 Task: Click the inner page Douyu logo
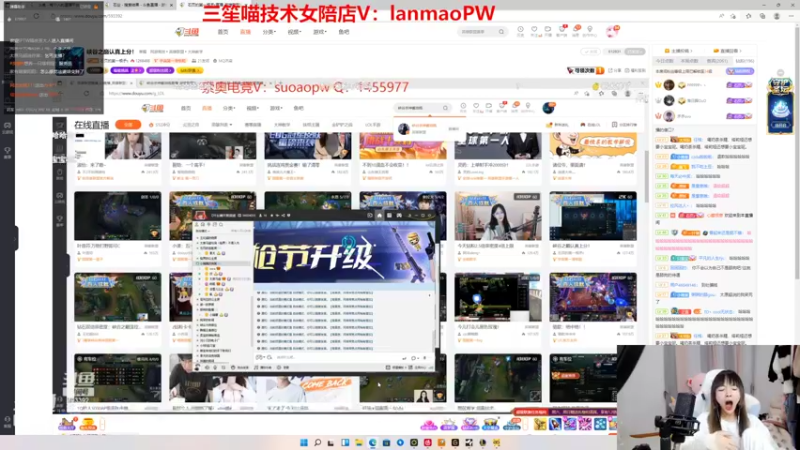(x=153, y=108)
